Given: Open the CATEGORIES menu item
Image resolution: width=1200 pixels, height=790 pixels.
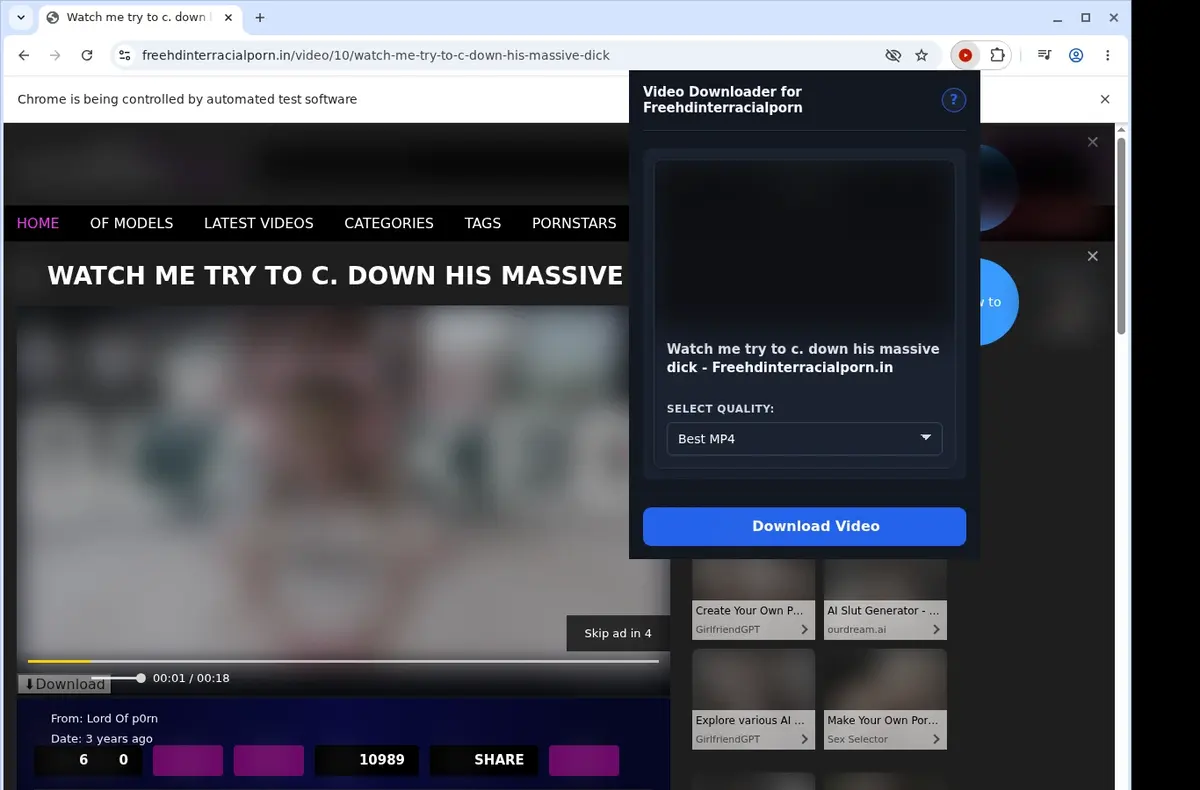Looking at the screenshot, I should 389,223.
